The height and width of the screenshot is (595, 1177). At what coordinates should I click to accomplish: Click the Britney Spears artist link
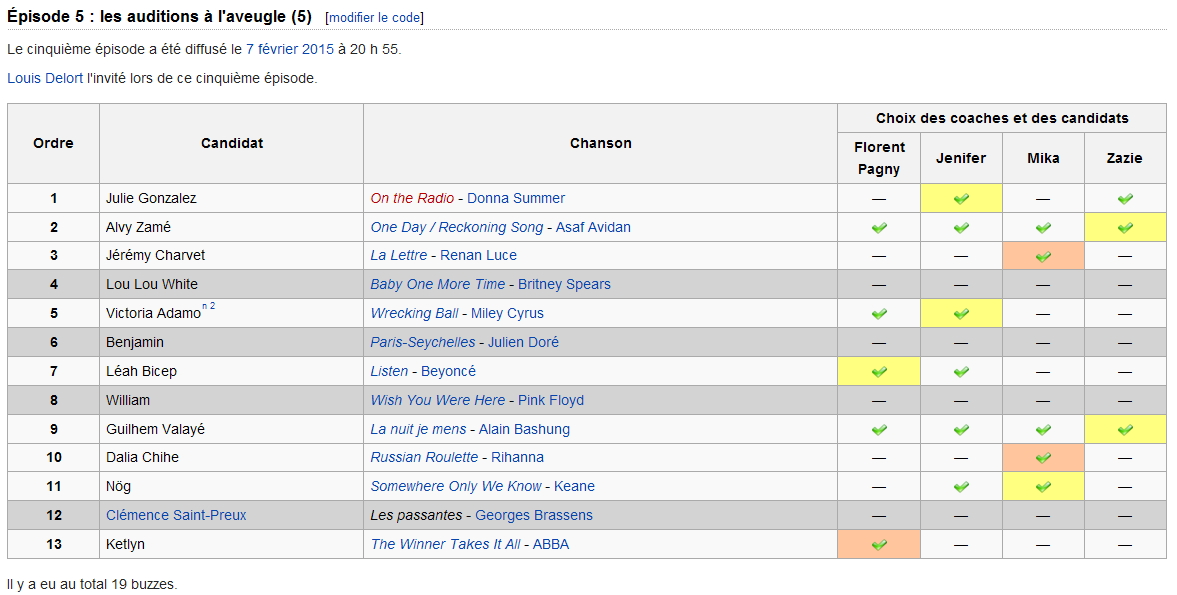(564, 284)
